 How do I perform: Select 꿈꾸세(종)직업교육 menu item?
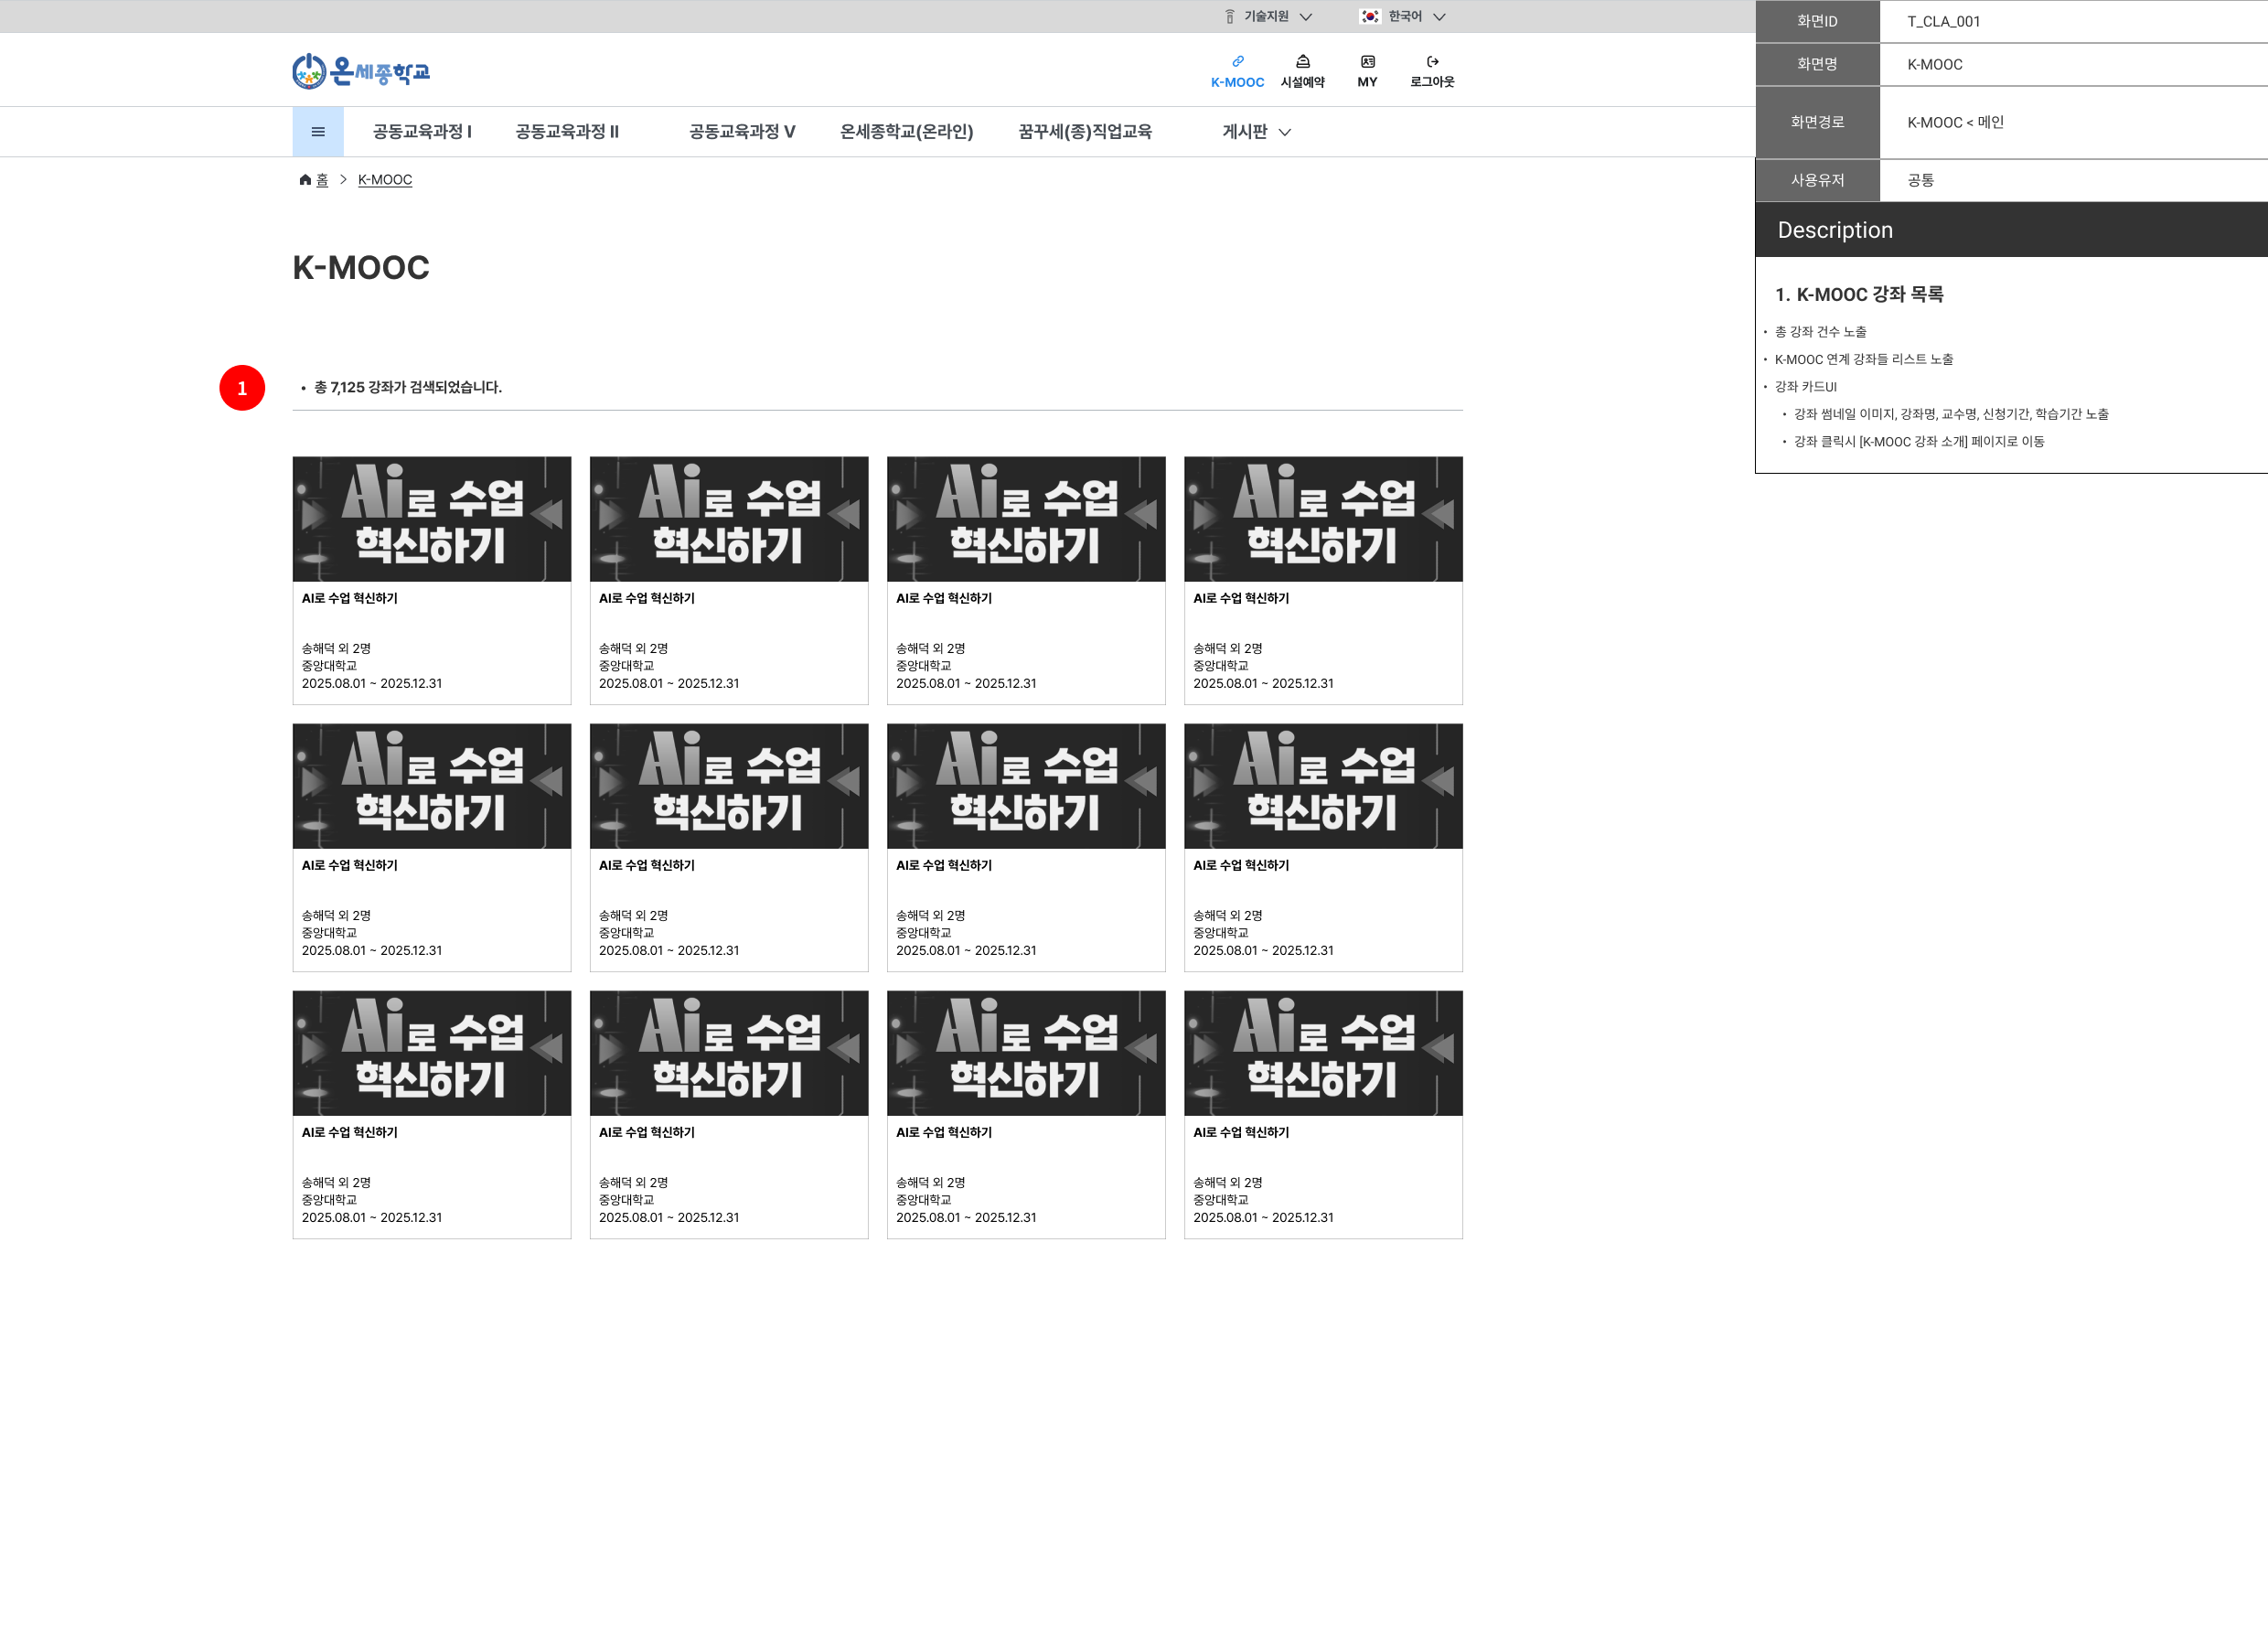[1085, 132]
